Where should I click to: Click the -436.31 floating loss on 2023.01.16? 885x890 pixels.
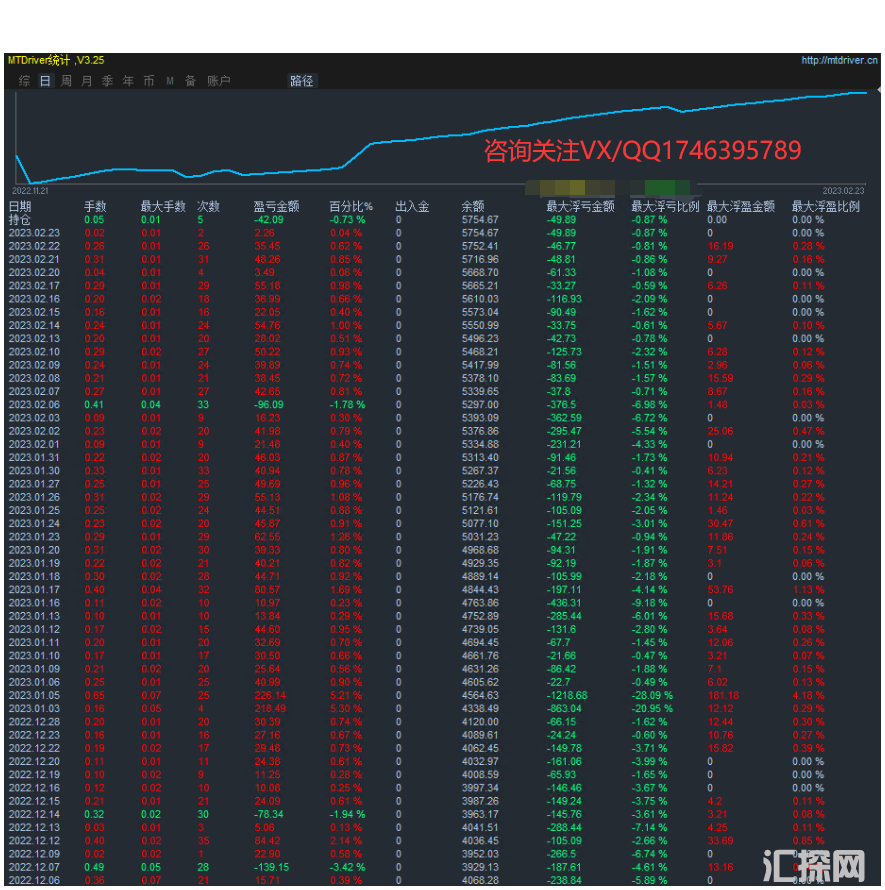click(564, 603)
